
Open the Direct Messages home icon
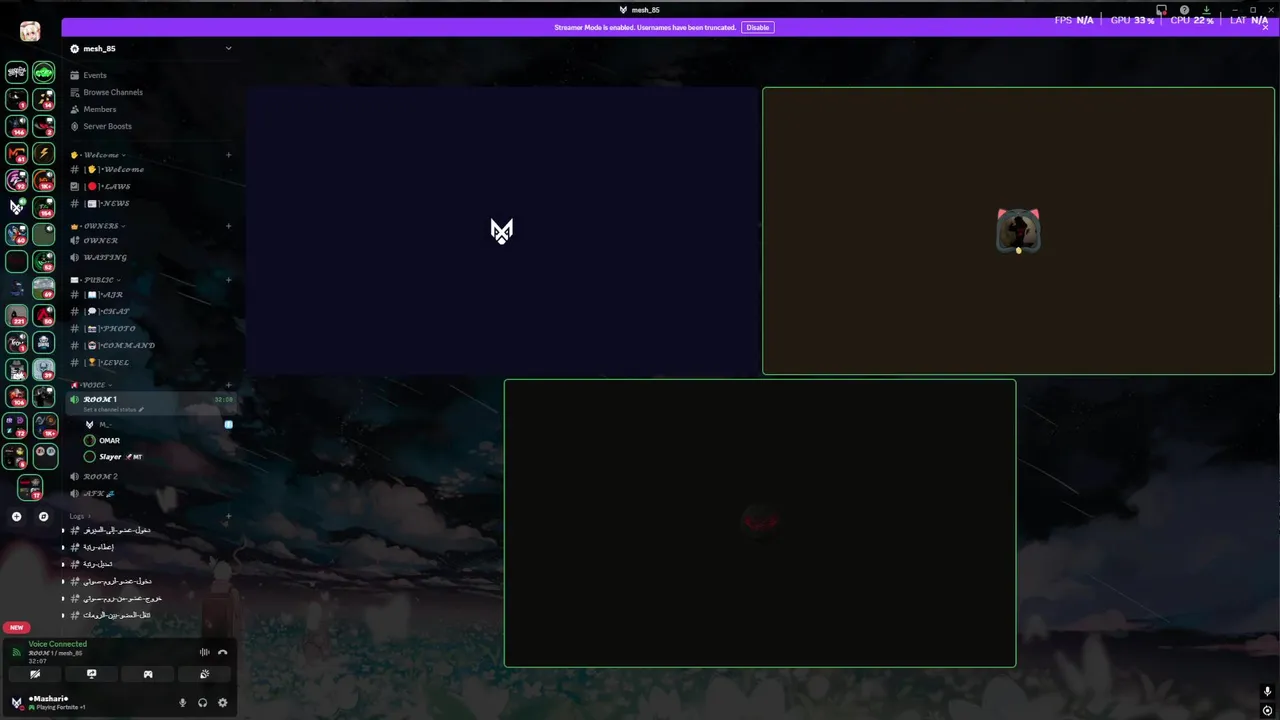point(30,32)
